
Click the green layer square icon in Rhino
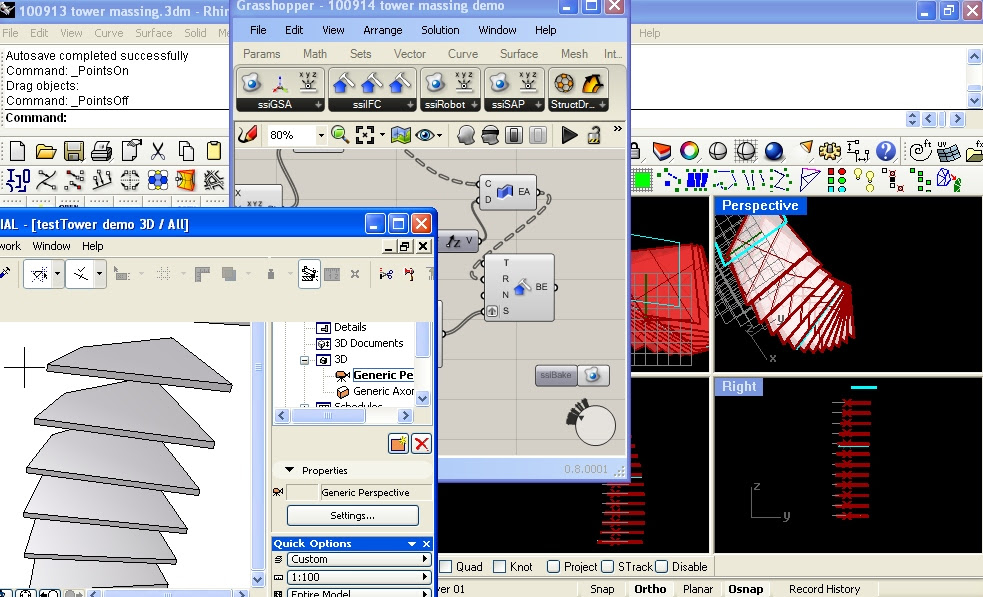[x=642, y=181]
